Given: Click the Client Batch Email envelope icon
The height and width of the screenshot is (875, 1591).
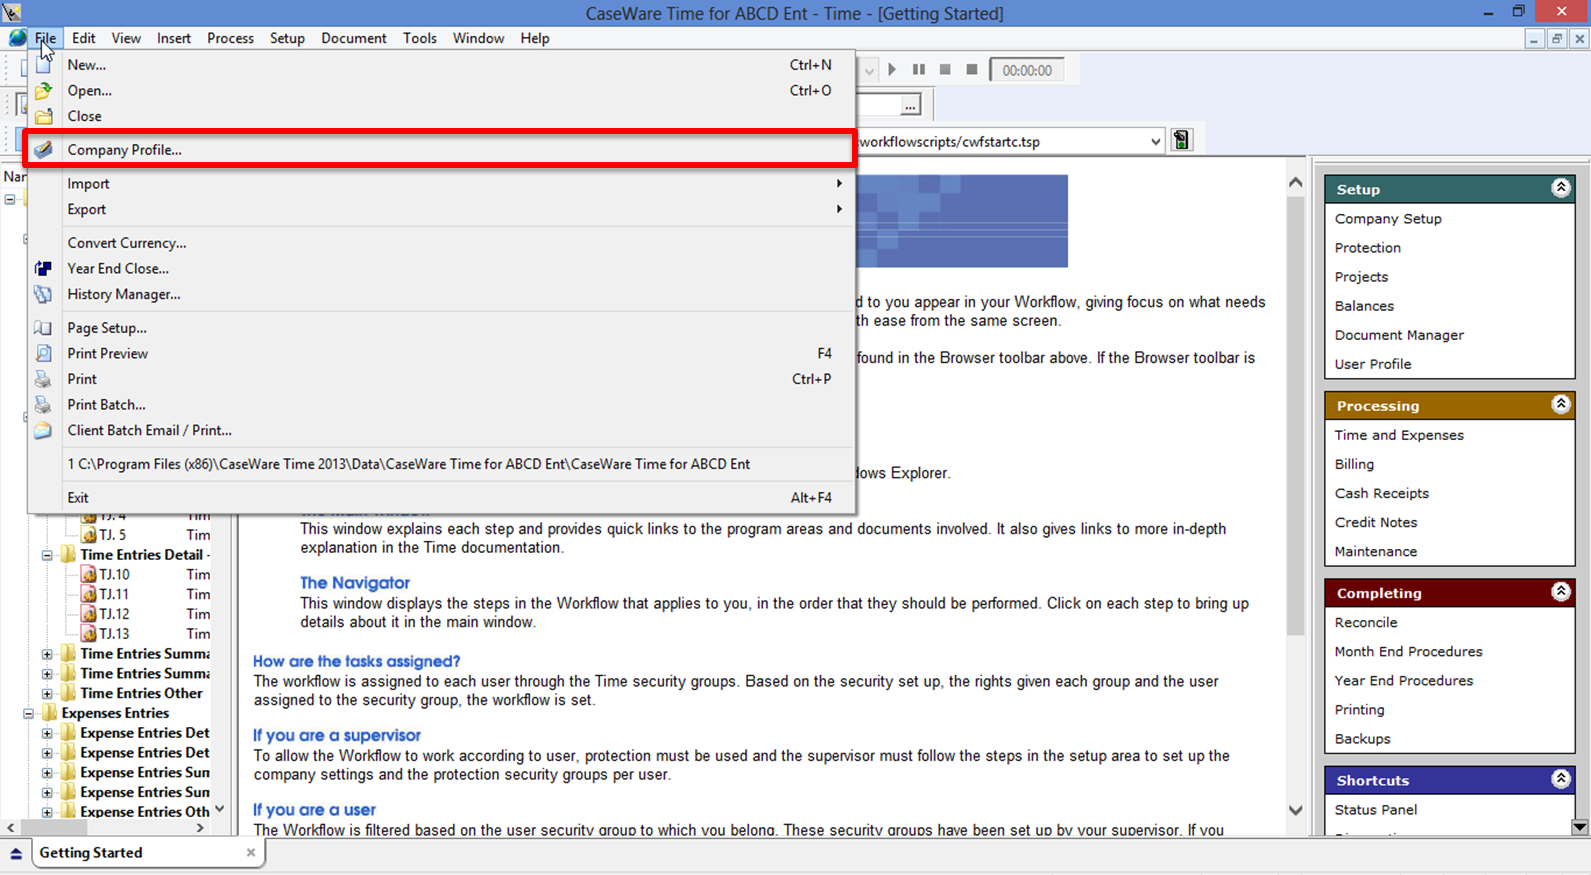Looking at the screenshot, I should click(x=43, y=430).
